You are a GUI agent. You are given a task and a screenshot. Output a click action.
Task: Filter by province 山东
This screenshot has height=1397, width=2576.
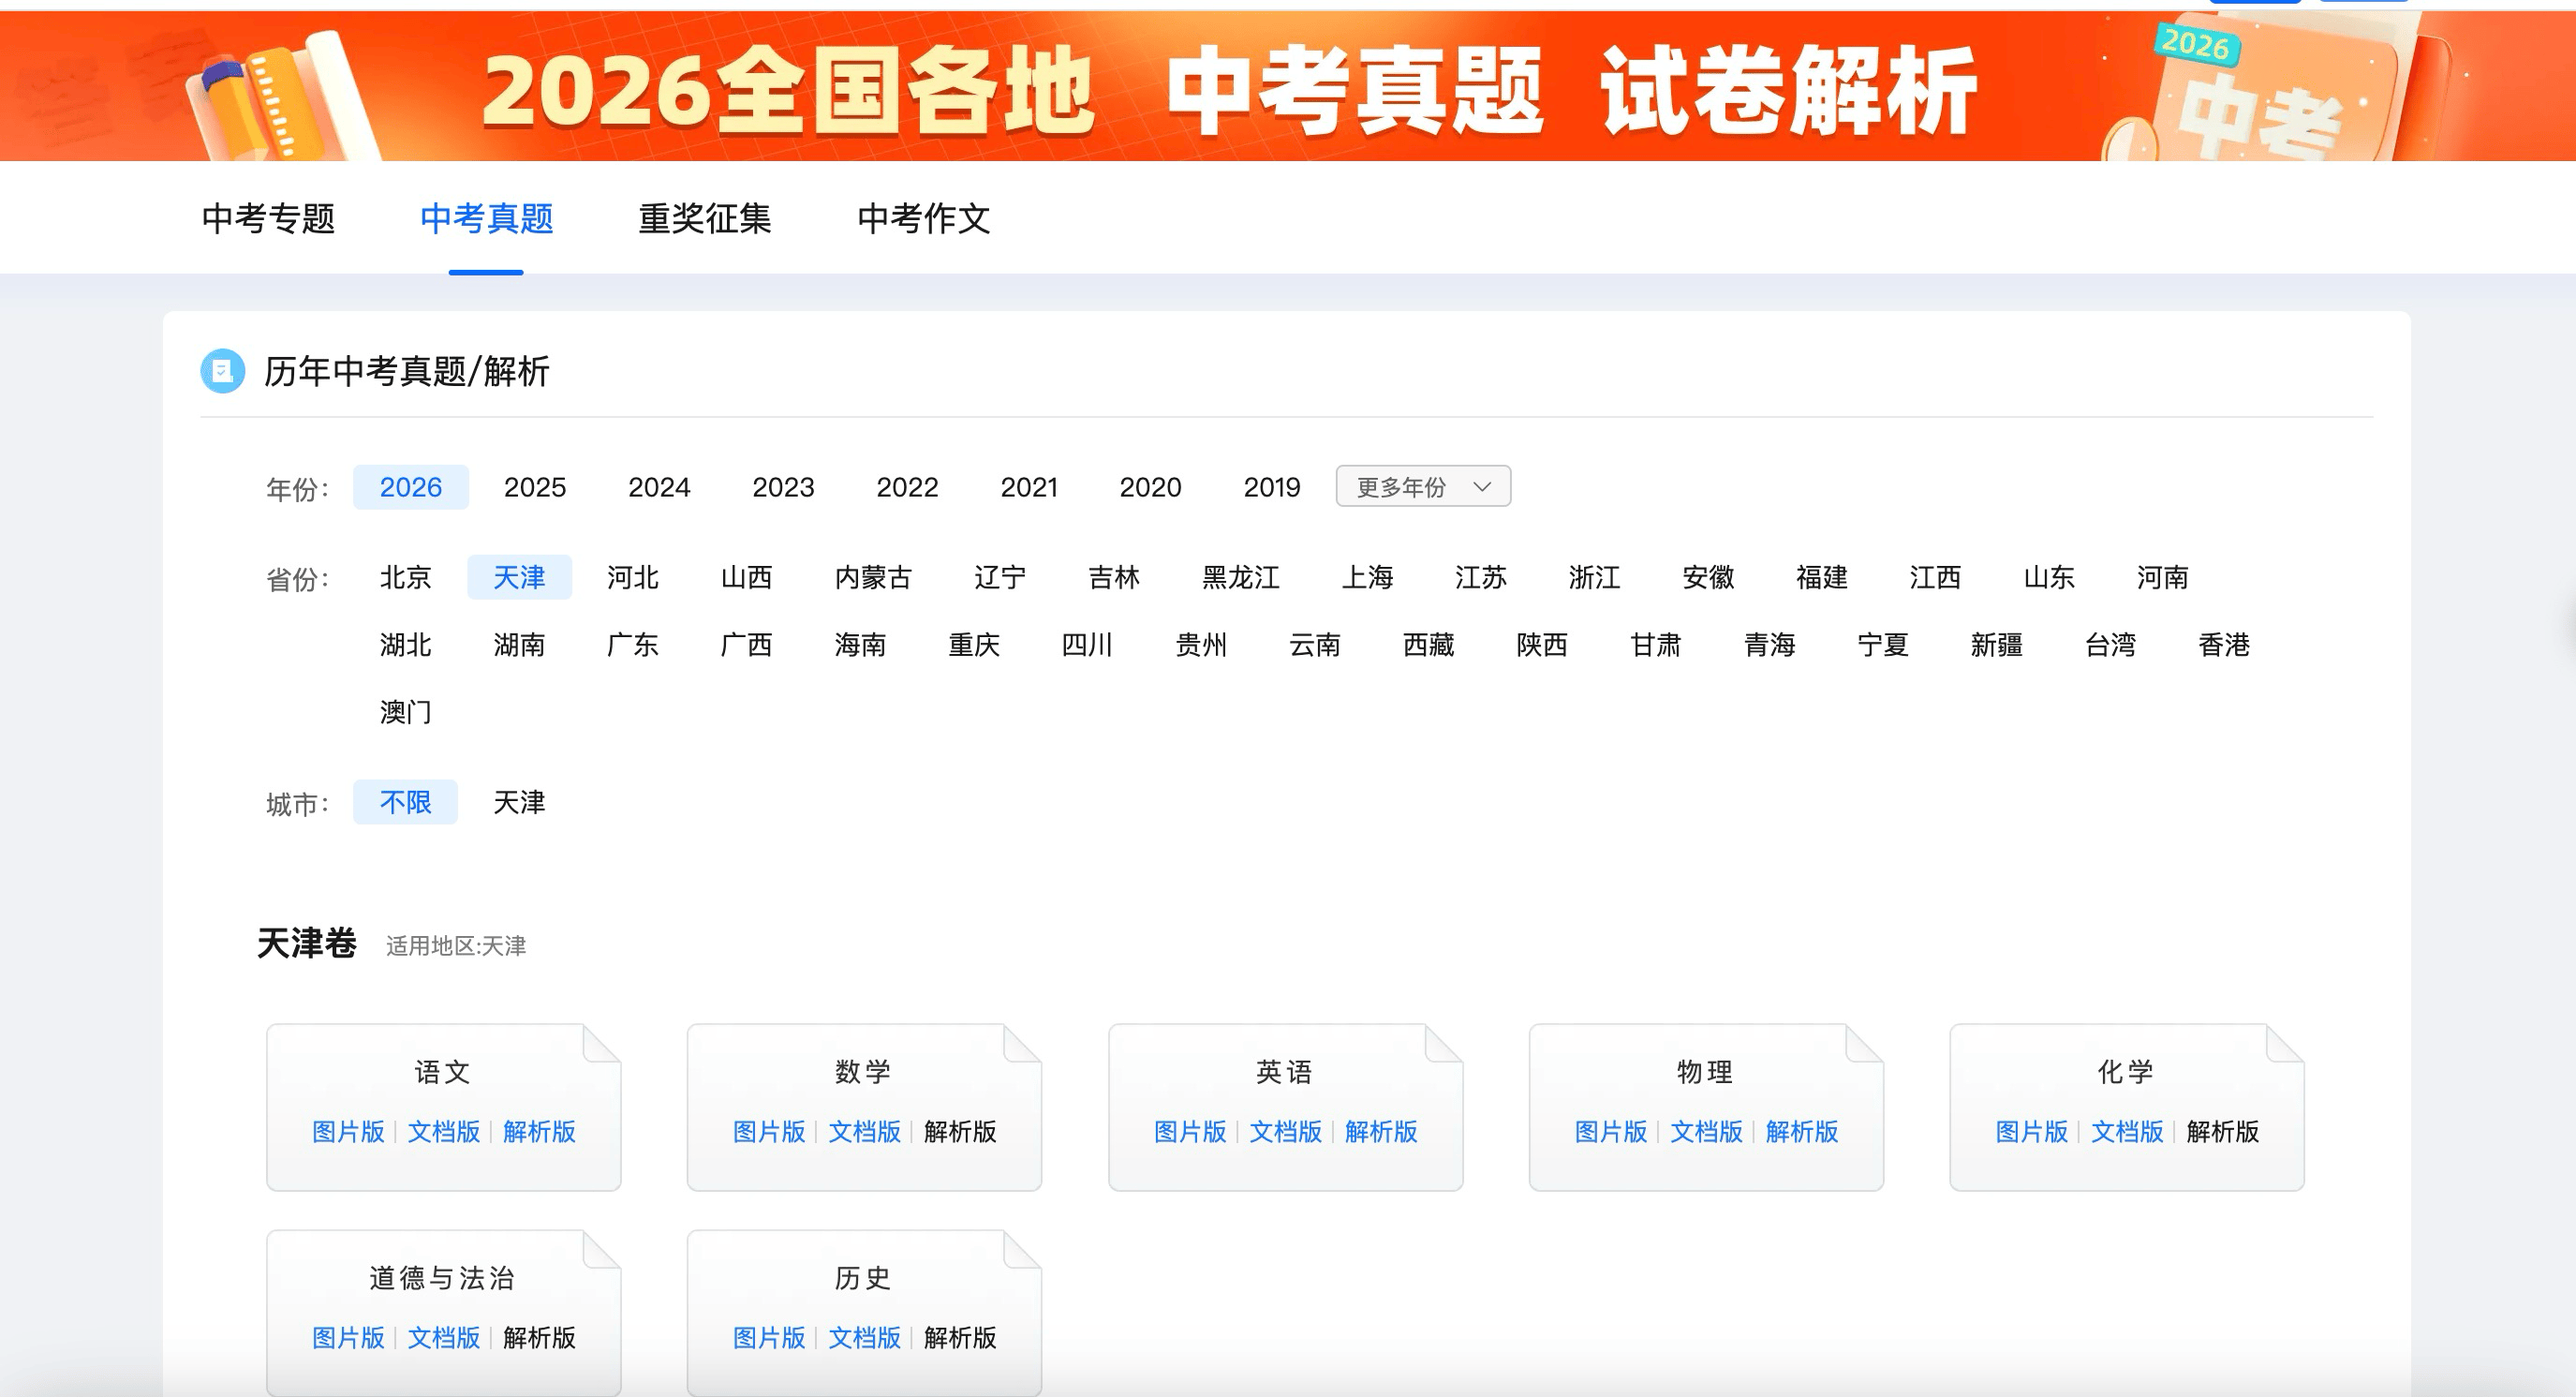2049,577
